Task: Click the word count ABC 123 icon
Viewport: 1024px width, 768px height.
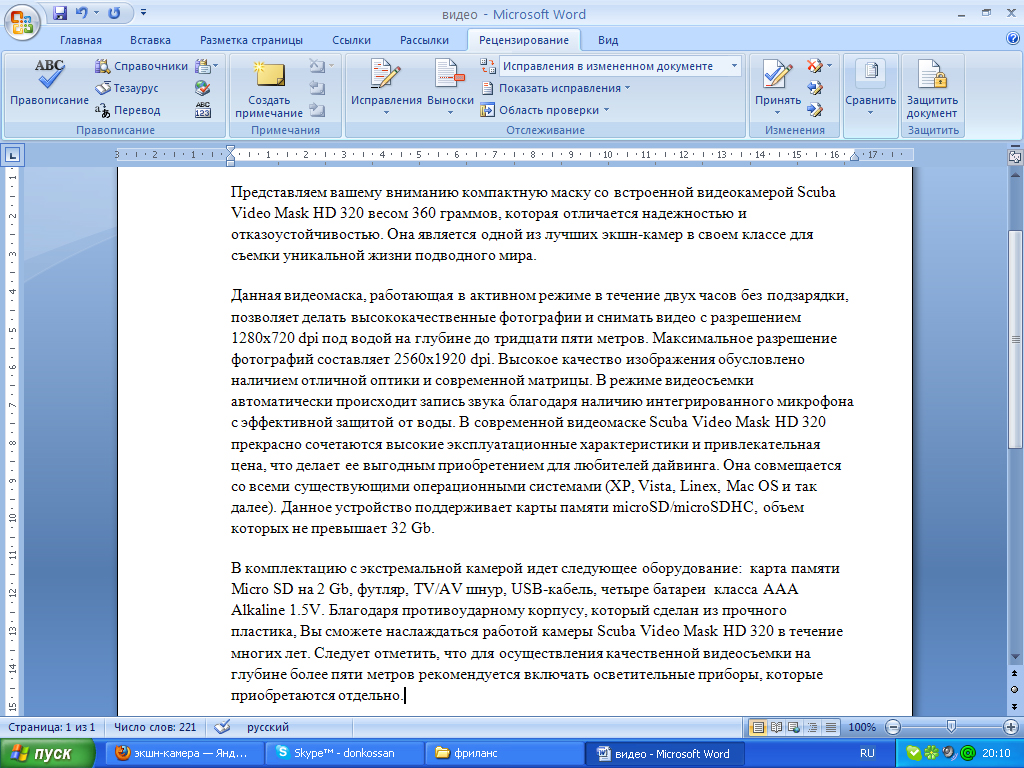Action: point(203,110)
